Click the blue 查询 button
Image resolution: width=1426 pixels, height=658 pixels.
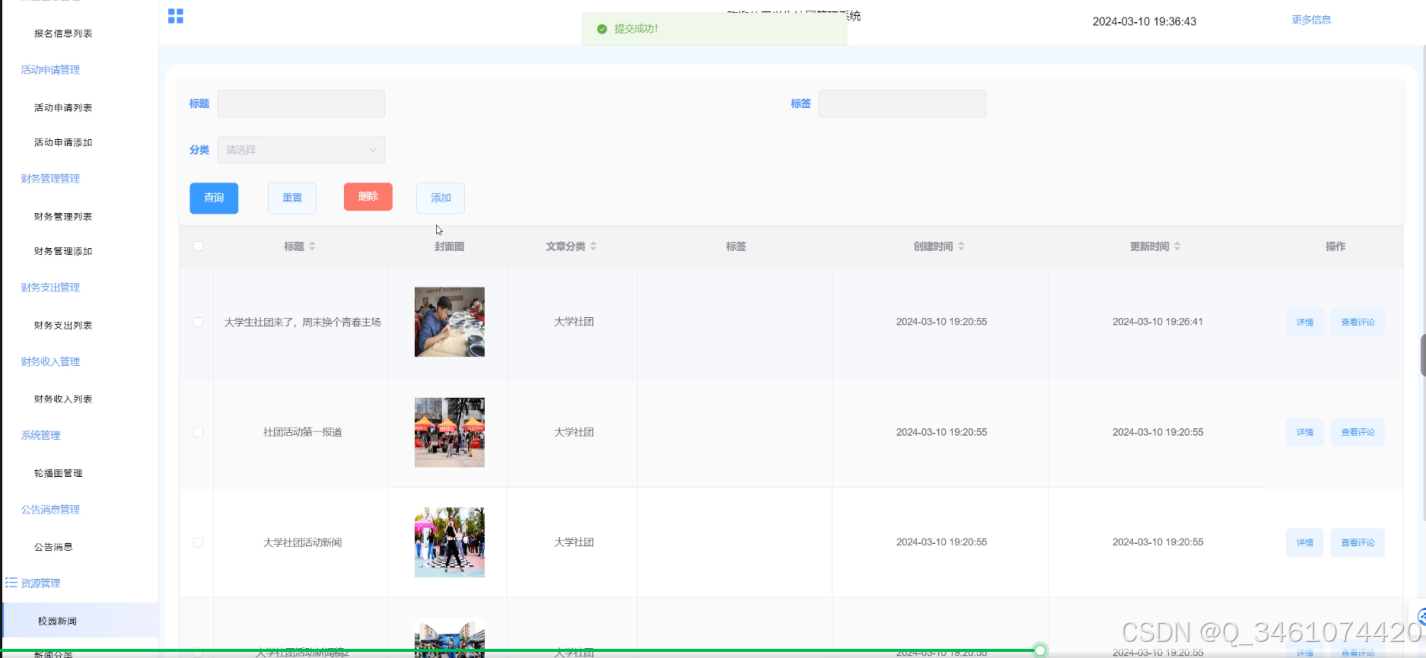(x=214, y=198)
